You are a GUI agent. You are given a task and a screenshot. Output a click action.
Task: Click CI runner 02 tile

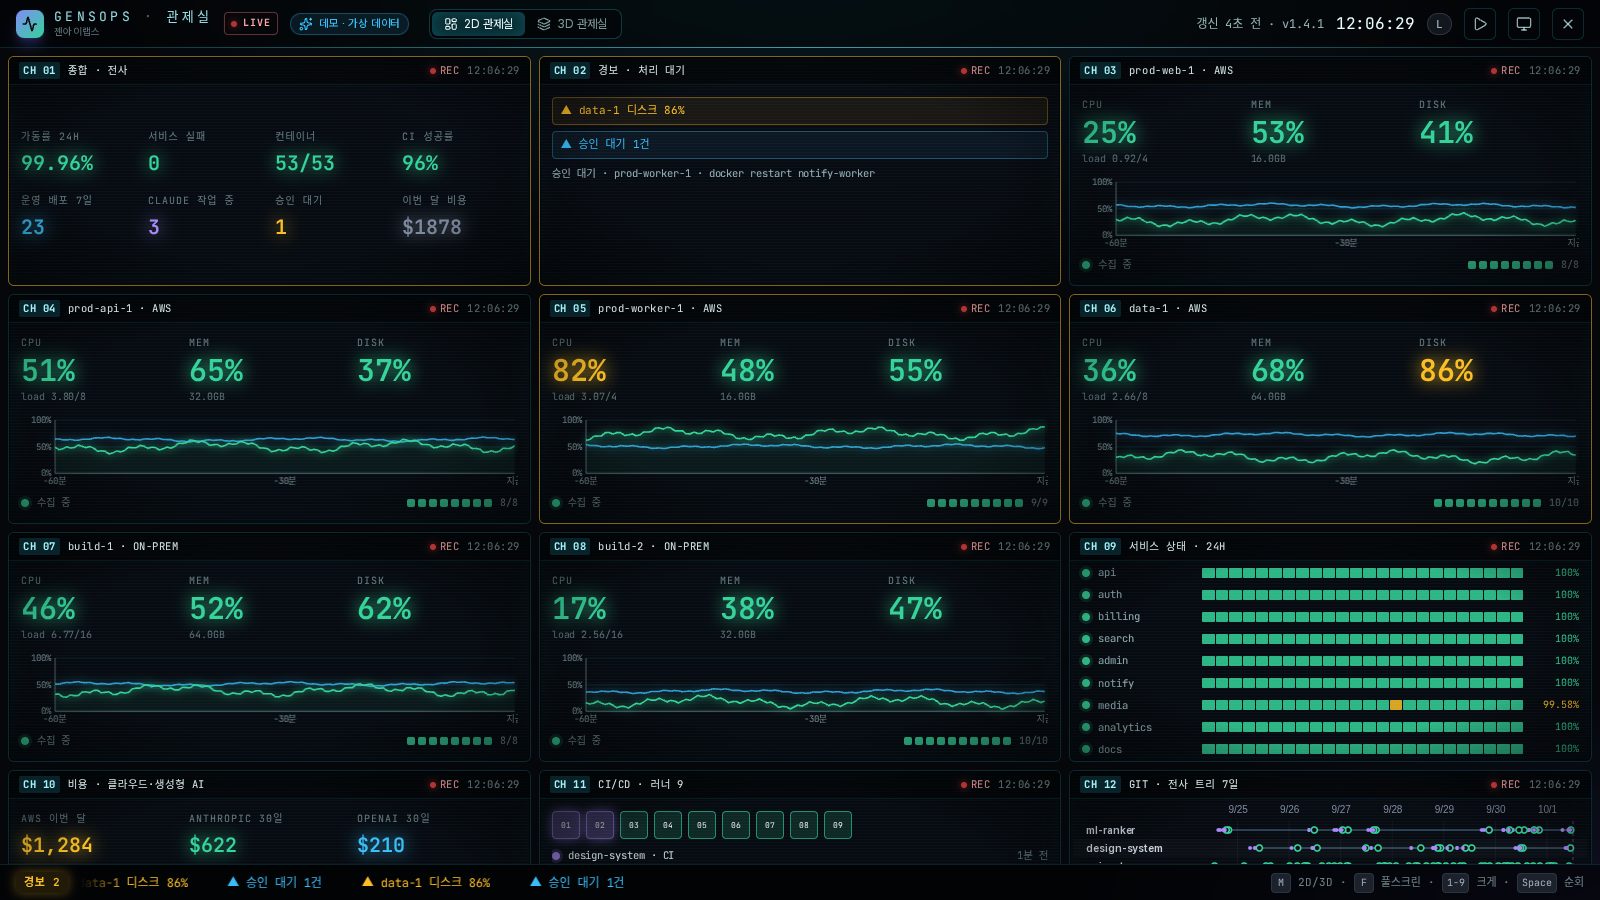tap(600, 825)
